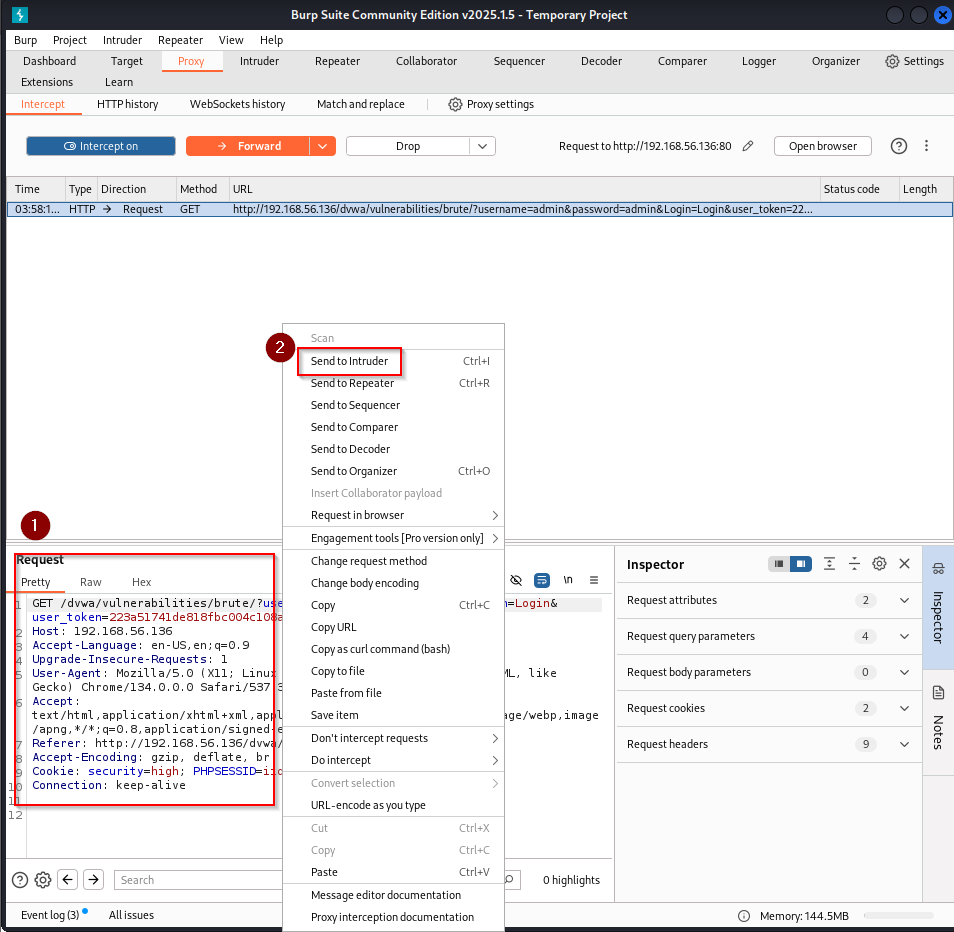Screen dimensions: 954x932
Task: Go to previous search match arrow
Action: (x=68, y=880)
